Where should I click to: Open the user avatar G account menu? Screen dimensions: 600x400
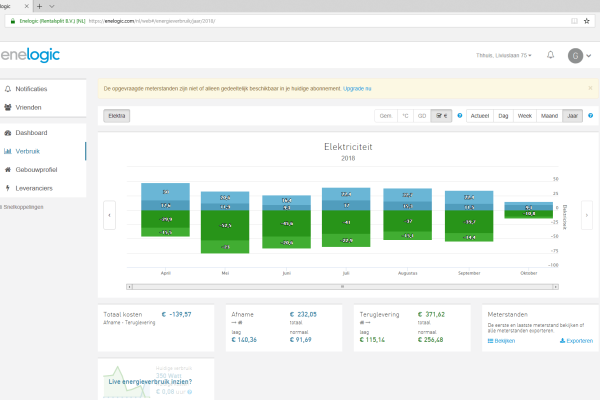[x=577, y=56]
